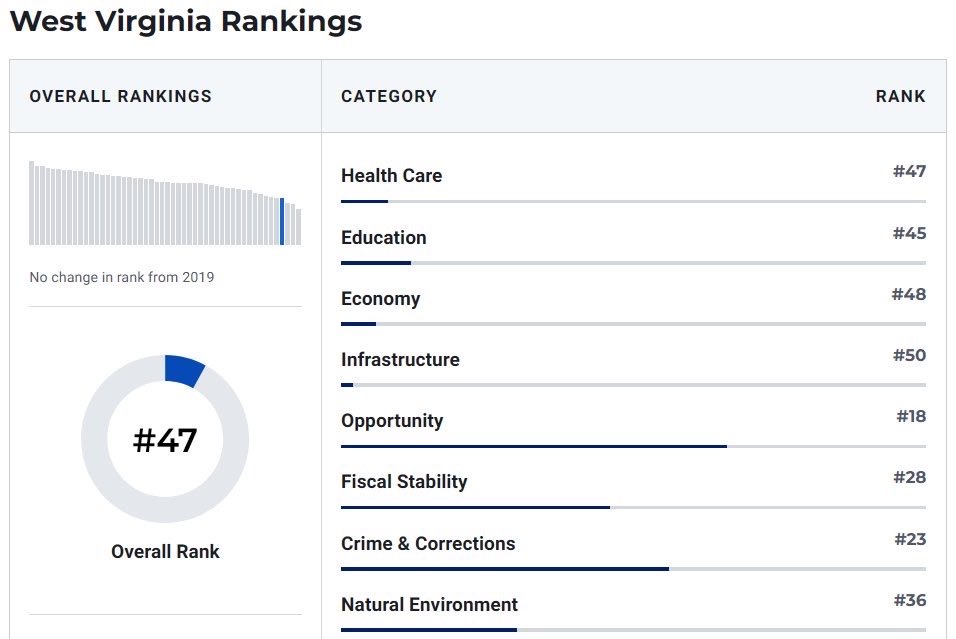Click the highlighted blue bar in chart

pyautogui.click(x=282, y=221)
